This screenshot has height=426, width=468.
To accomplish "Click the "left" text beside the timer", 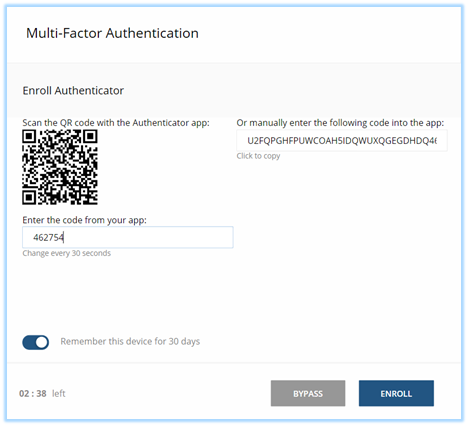I will coord(59,393).
